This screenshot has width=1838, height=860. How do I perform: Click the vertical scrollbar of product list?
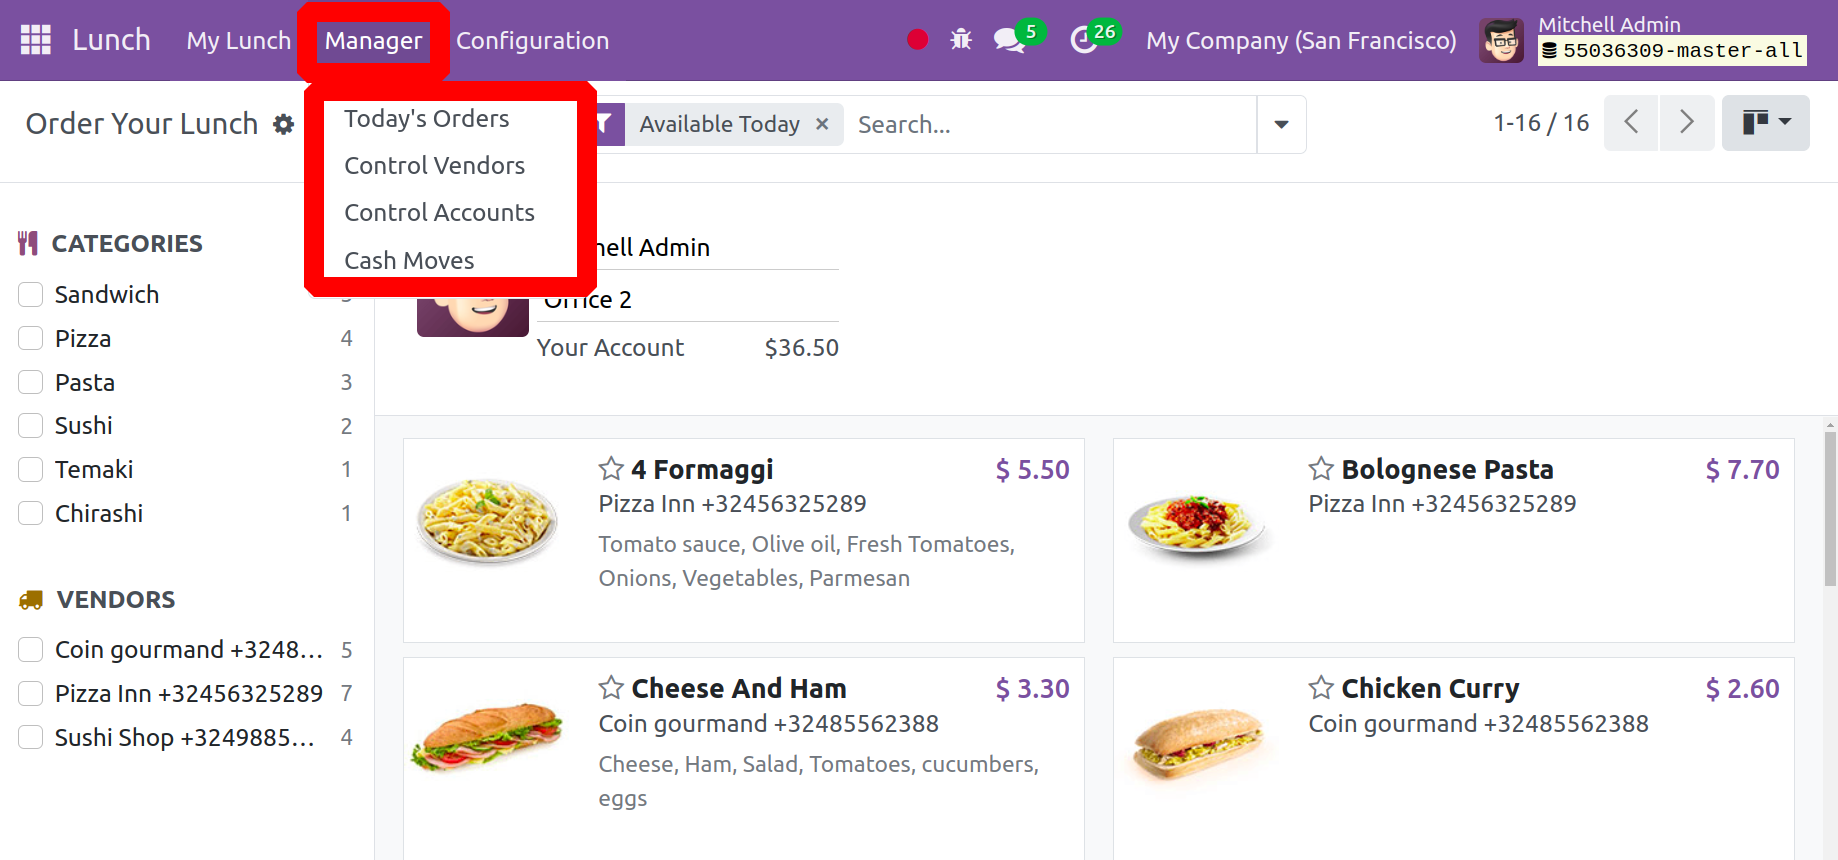click(1830, 508)
